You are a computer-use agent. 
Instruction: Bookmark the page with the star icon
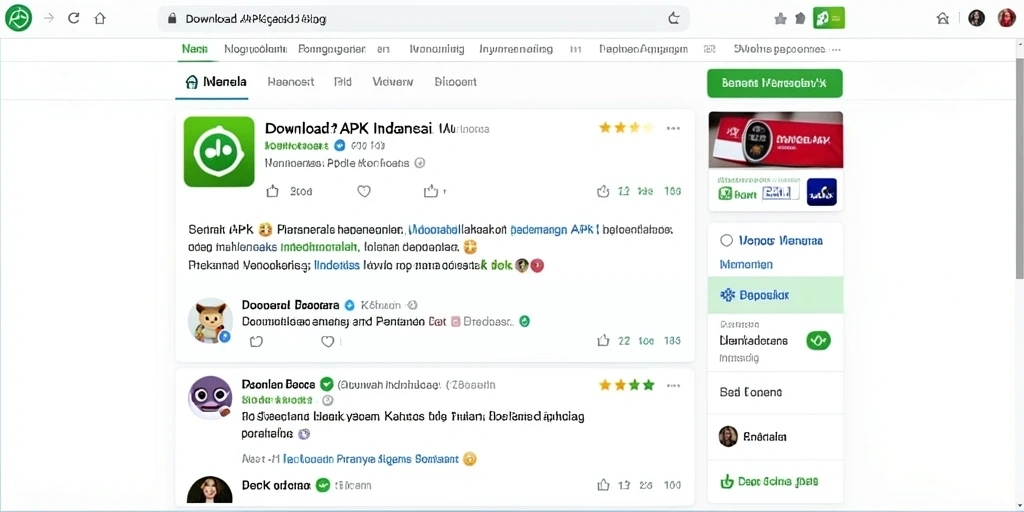780,19
